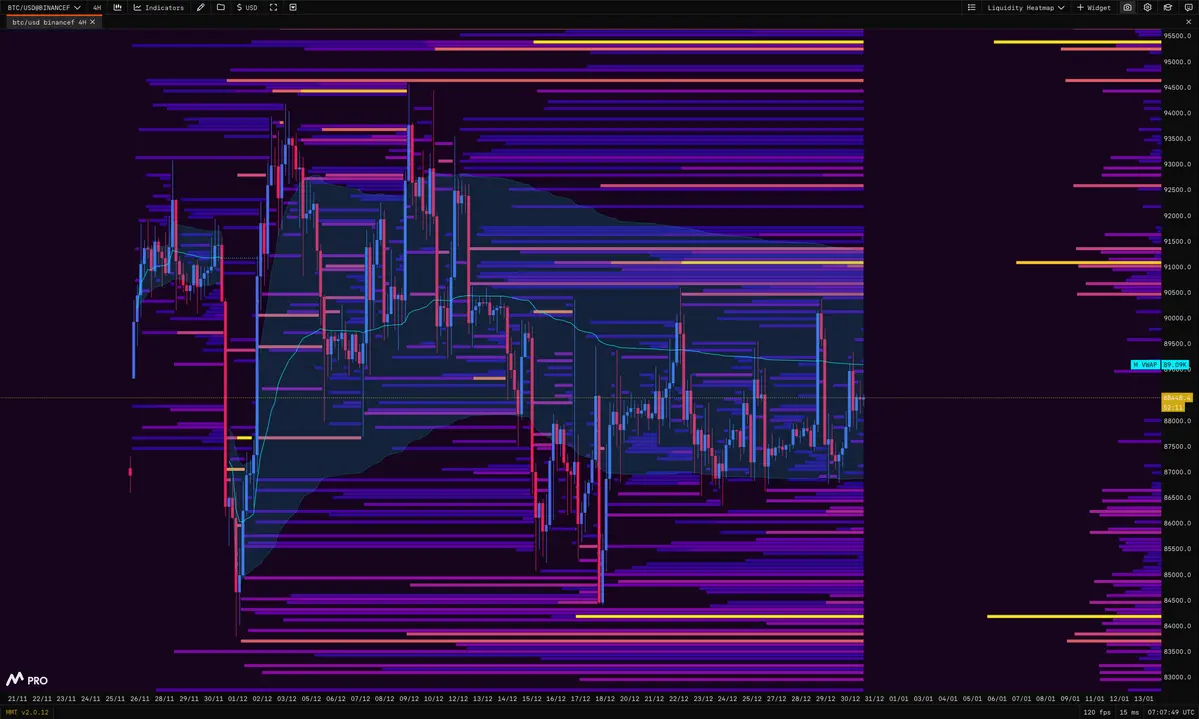Viewport: 1199px width, 719px height.
Task: Click the current price label 88448.4
Action: [x=1176, y=398]
